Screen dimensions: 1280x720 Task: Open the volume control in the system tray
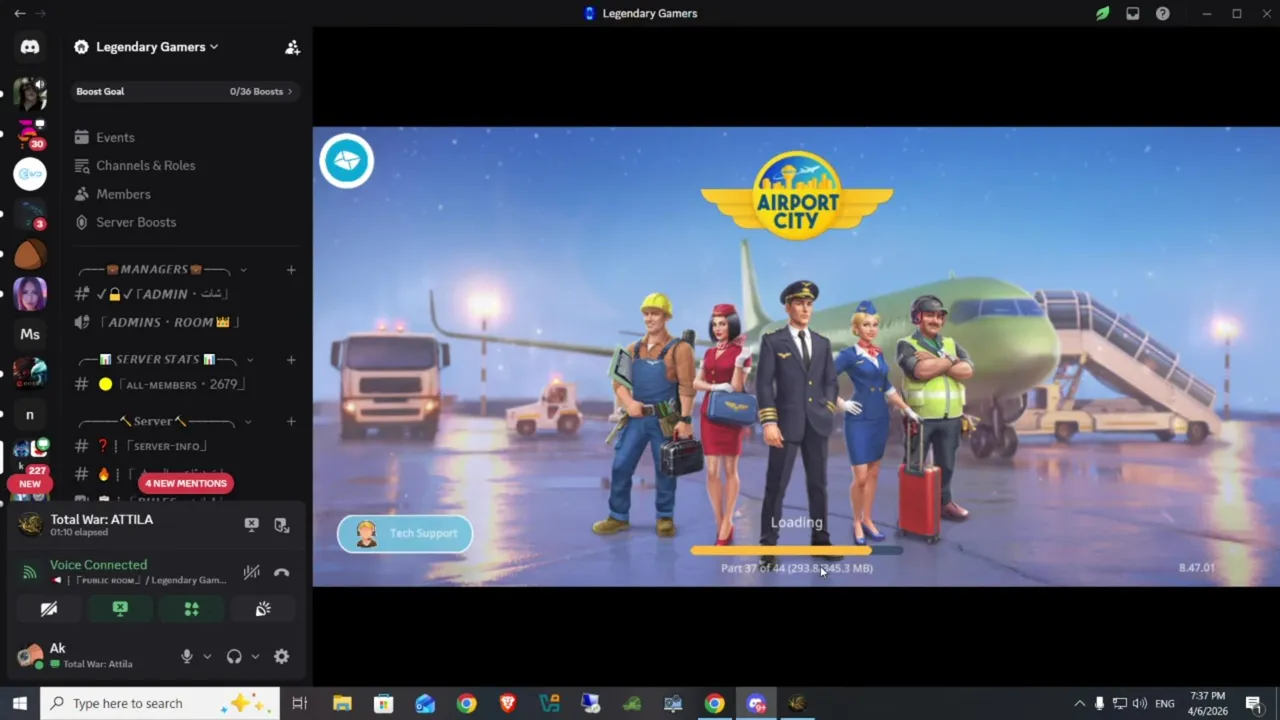point(1140,703)
